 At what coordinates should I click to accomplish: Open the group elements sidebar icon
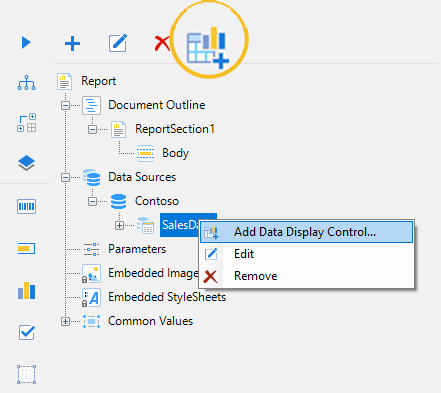coord(27,123)
